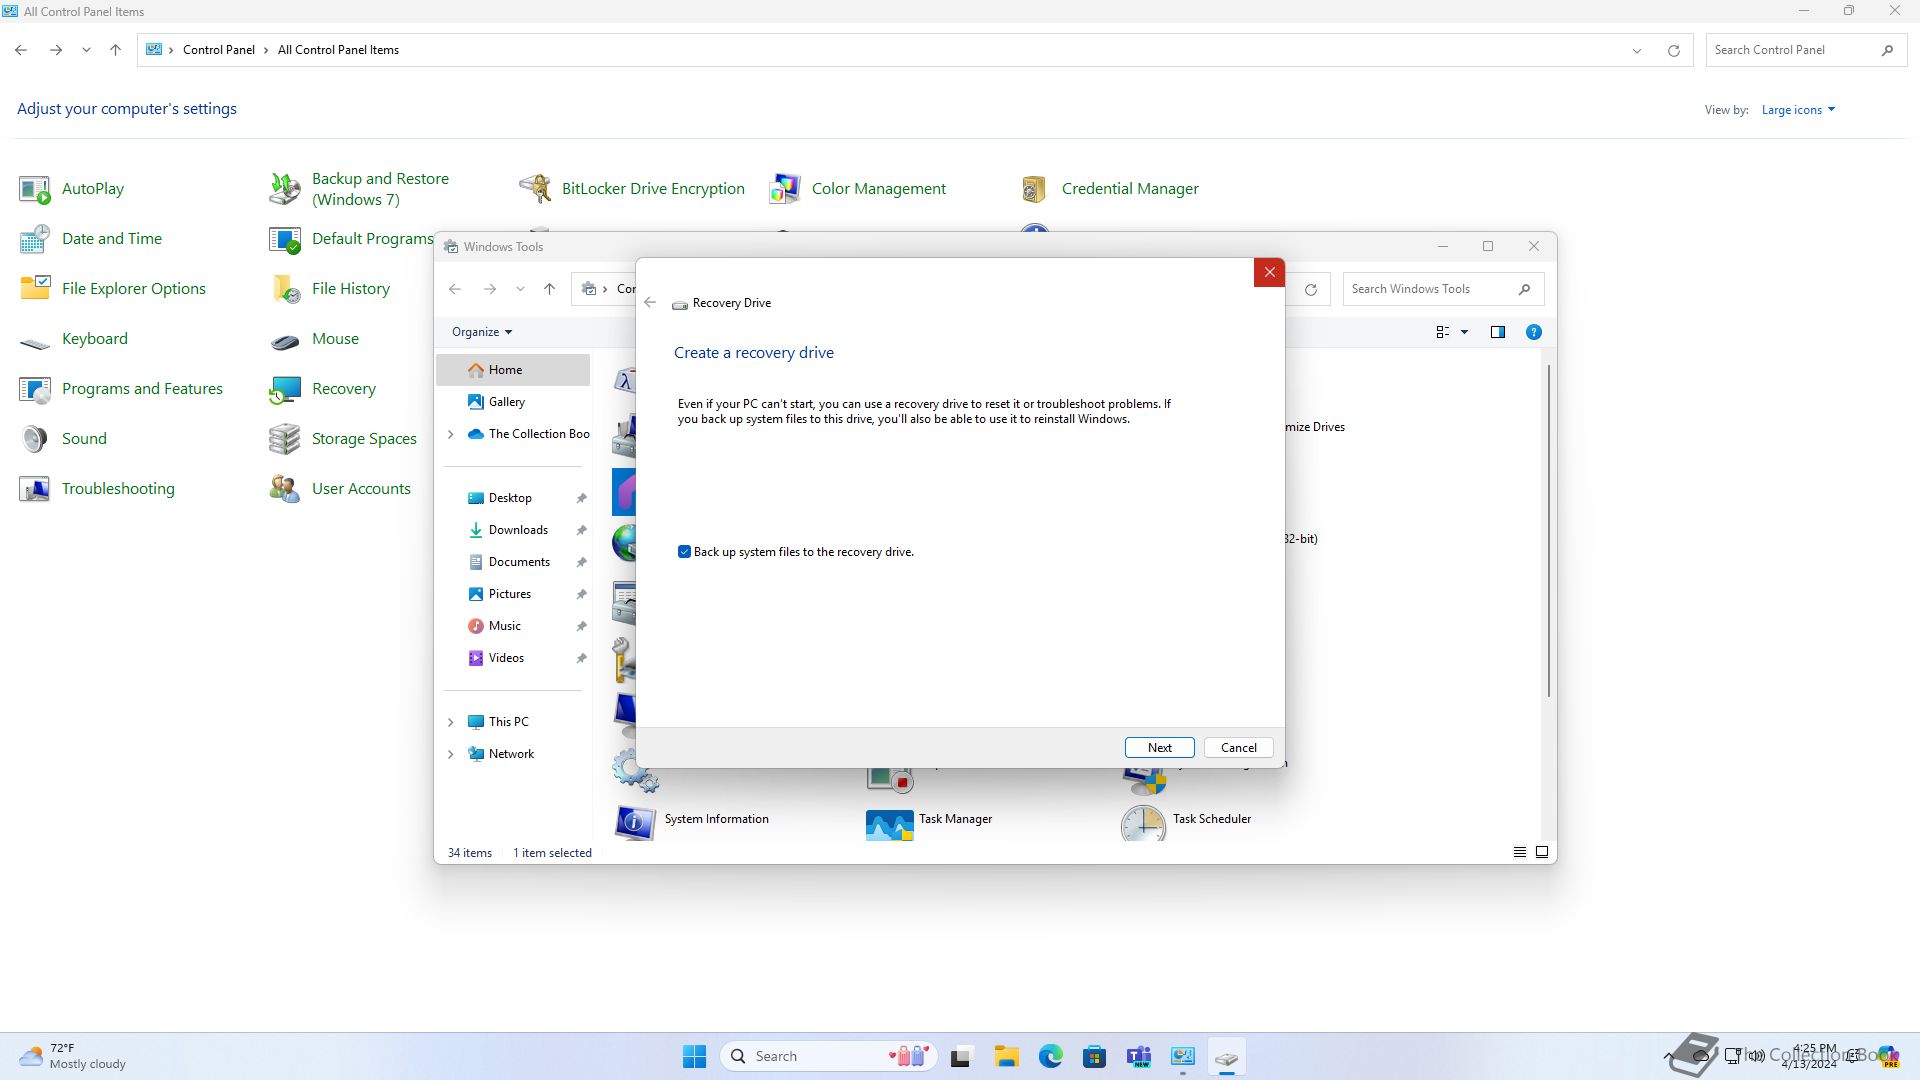Click Cancel in Recovery Drive wizard
The image size is (1920, 1080).
pos(1238,748)
